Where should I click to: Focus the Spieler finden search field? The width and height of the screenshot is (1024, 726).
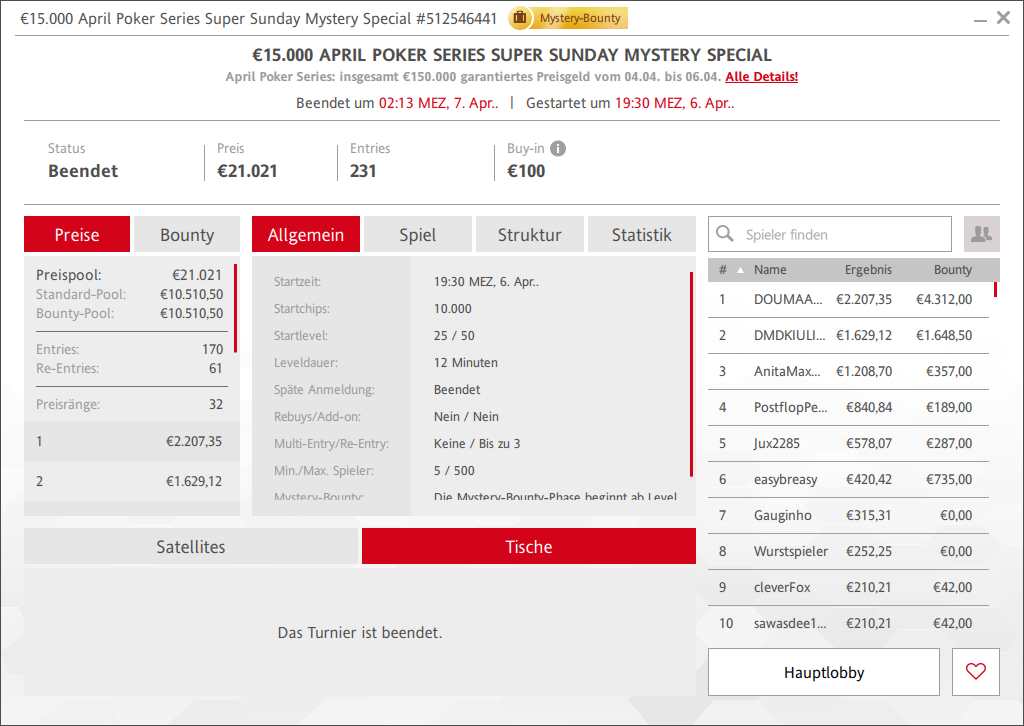point(829,234)
